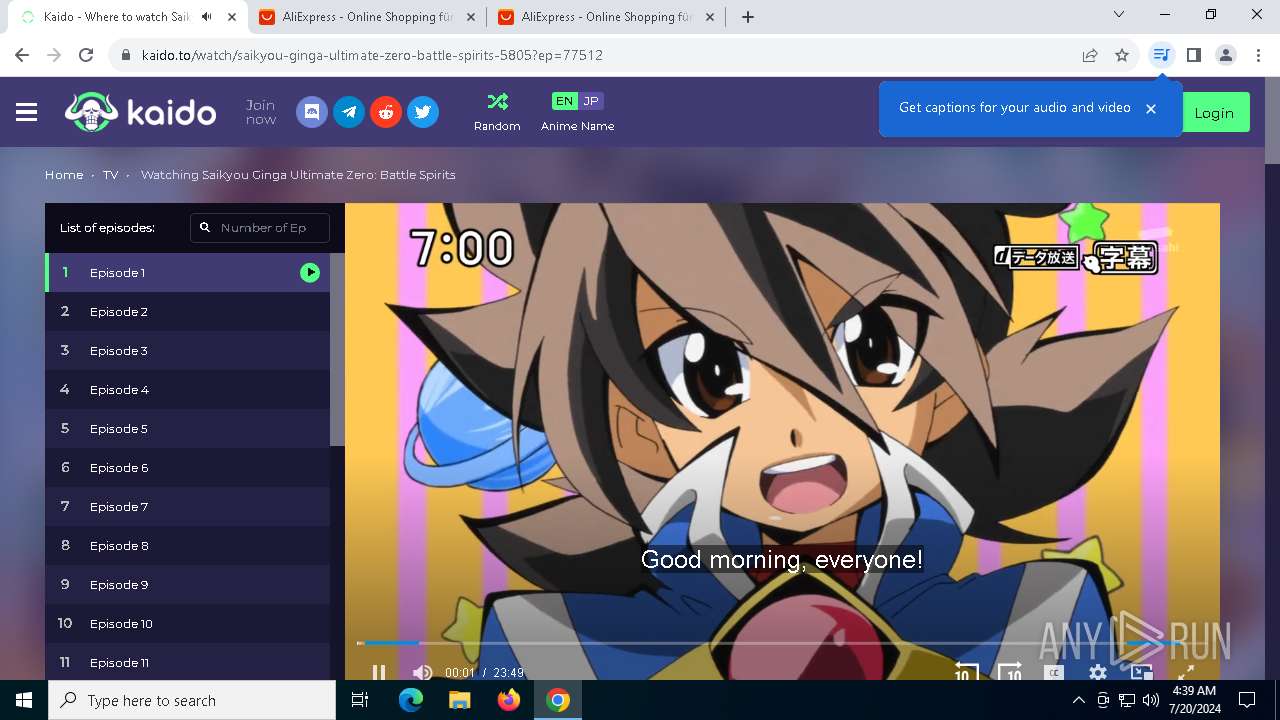Click the Kaido tab audio speaker icon
1280x720 pixels.
[x=207, y=17]
